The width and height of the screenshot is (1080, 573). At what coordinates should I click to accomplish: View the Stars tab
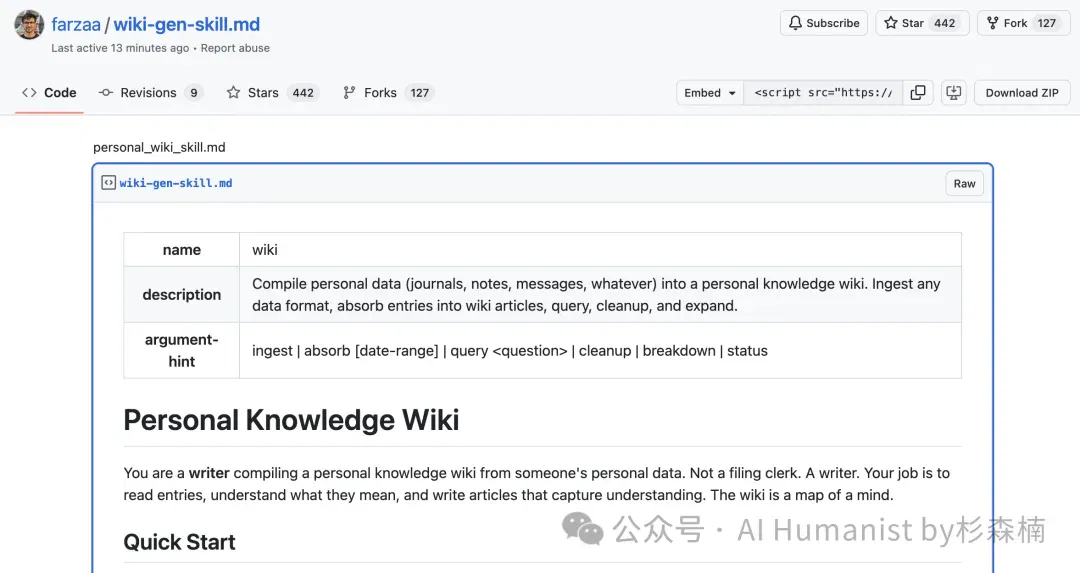pyautogui.click(x=273, y=92)
